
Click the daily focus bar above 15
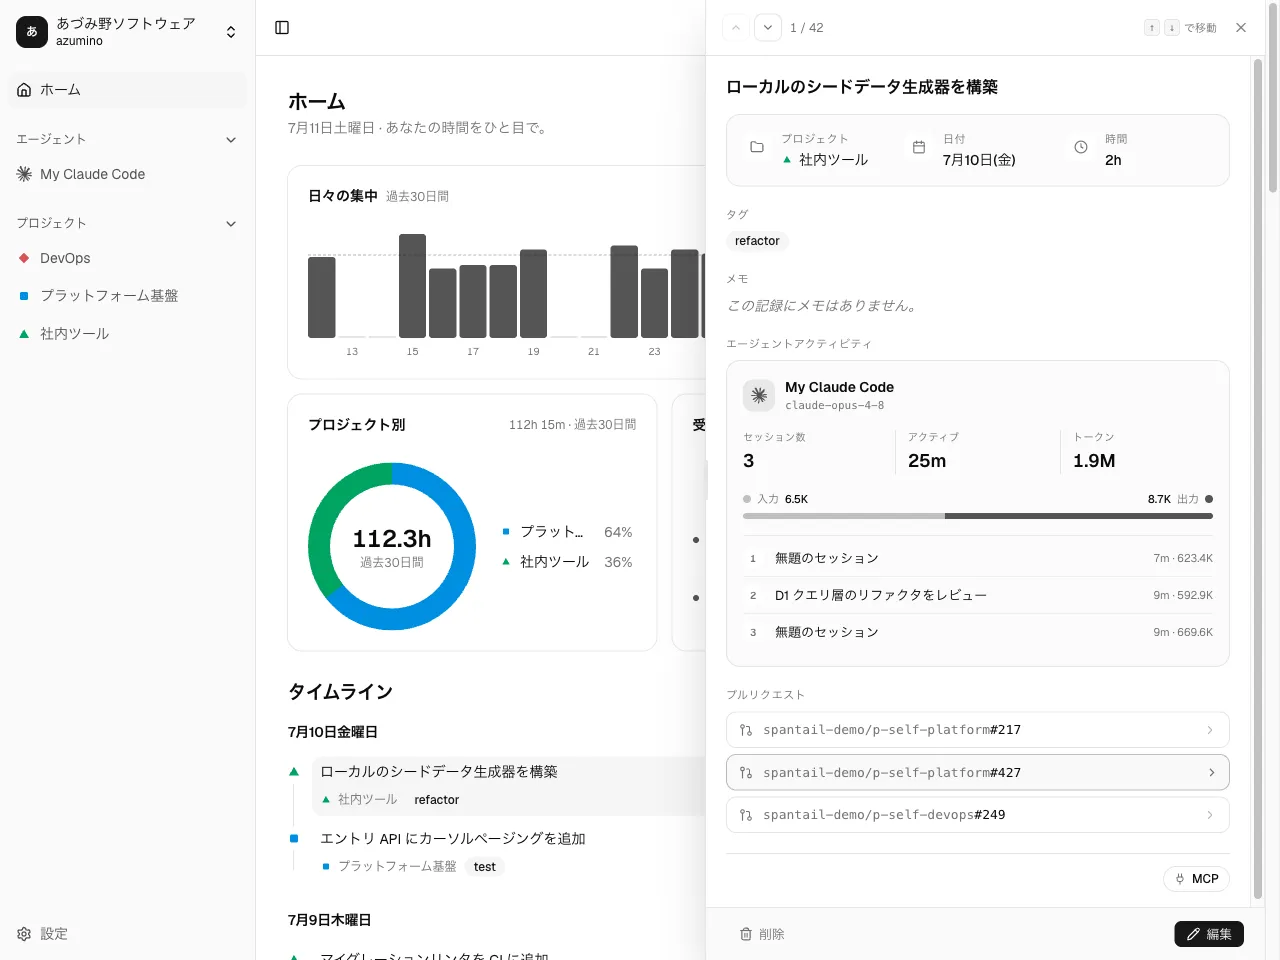click(x=412, y=286)
